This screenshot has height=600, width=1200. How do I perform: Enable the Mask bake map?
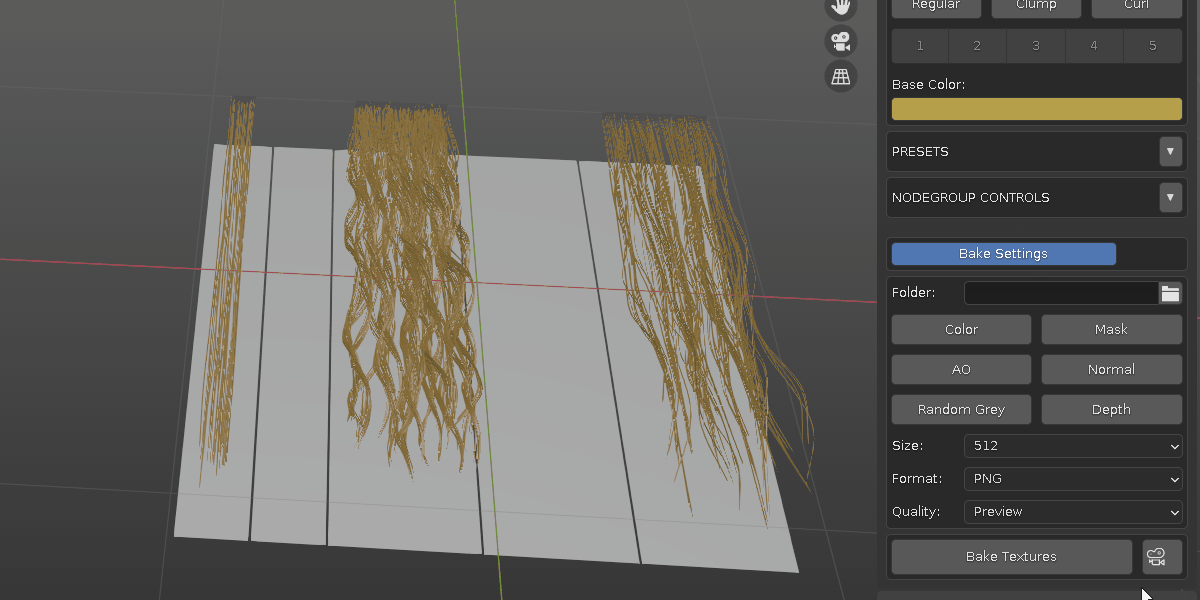1111,329
